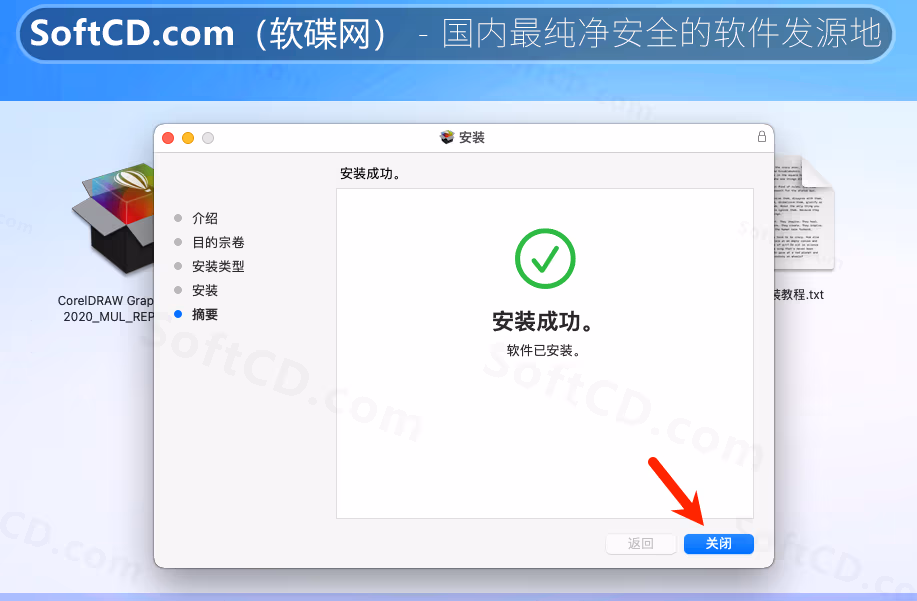Image resolution: width=917 pixels, height=601 pixels.
Task: Open the CorelDRAW Graphics package icon
Action: pos(112,219)
